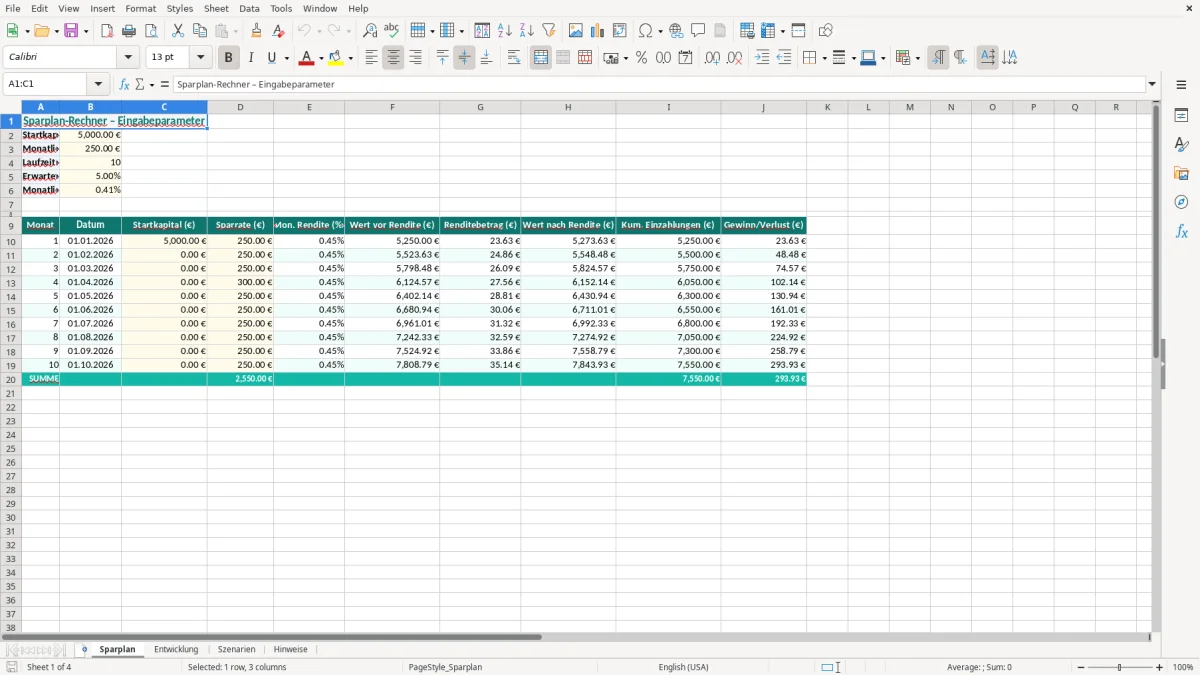The image size is (1200, 675).
Task: Toggle Align Left
Action: point(371,58)
